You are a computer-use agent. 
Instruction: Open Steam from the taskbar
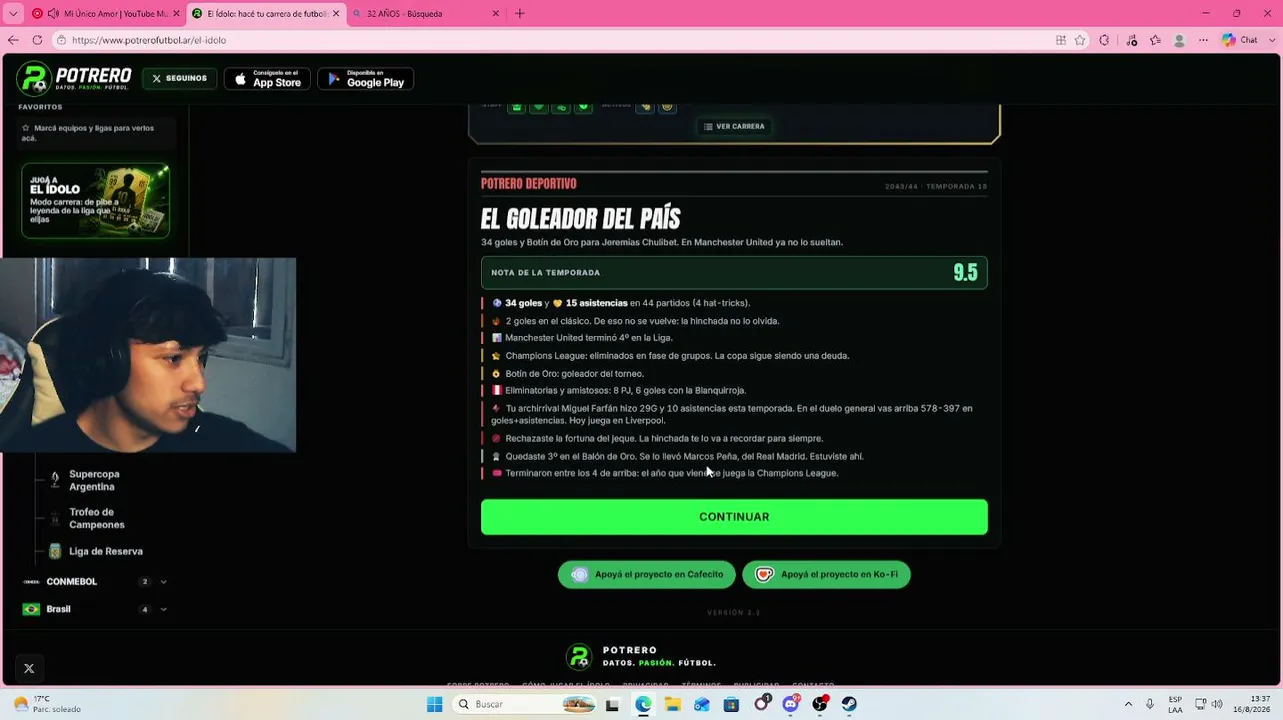pos(849,704)
